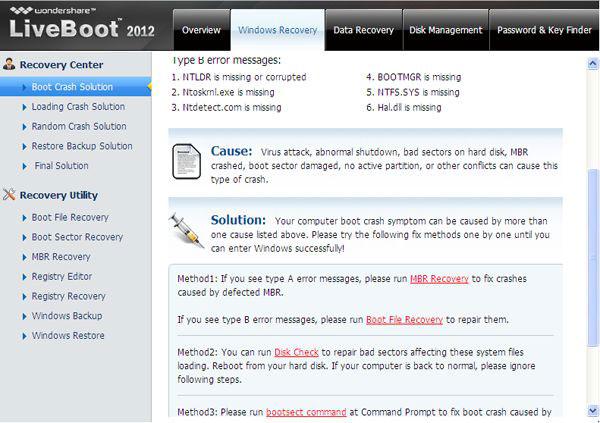600x423 pixels.
Task: Click the scrollbar down arrow
Action: pos(593,410)
